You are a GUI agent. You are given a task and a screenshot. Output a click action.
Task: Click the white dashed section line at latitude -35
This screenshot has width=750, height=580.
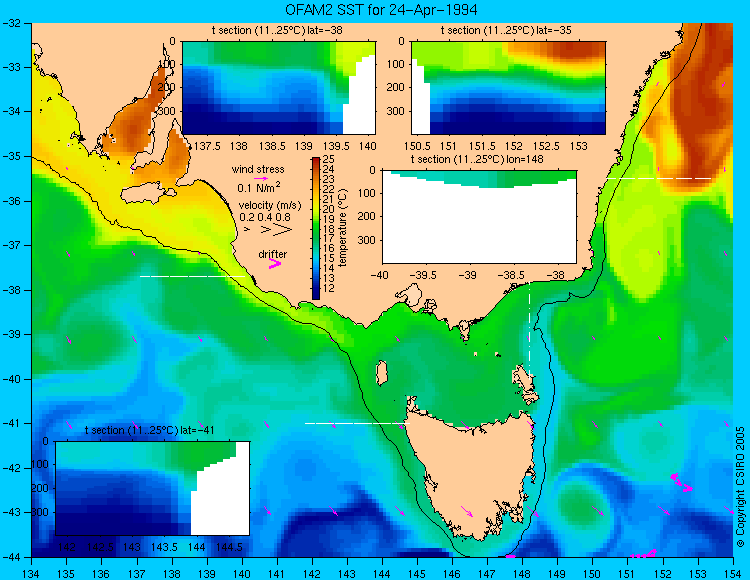click(x=659, y=178)
